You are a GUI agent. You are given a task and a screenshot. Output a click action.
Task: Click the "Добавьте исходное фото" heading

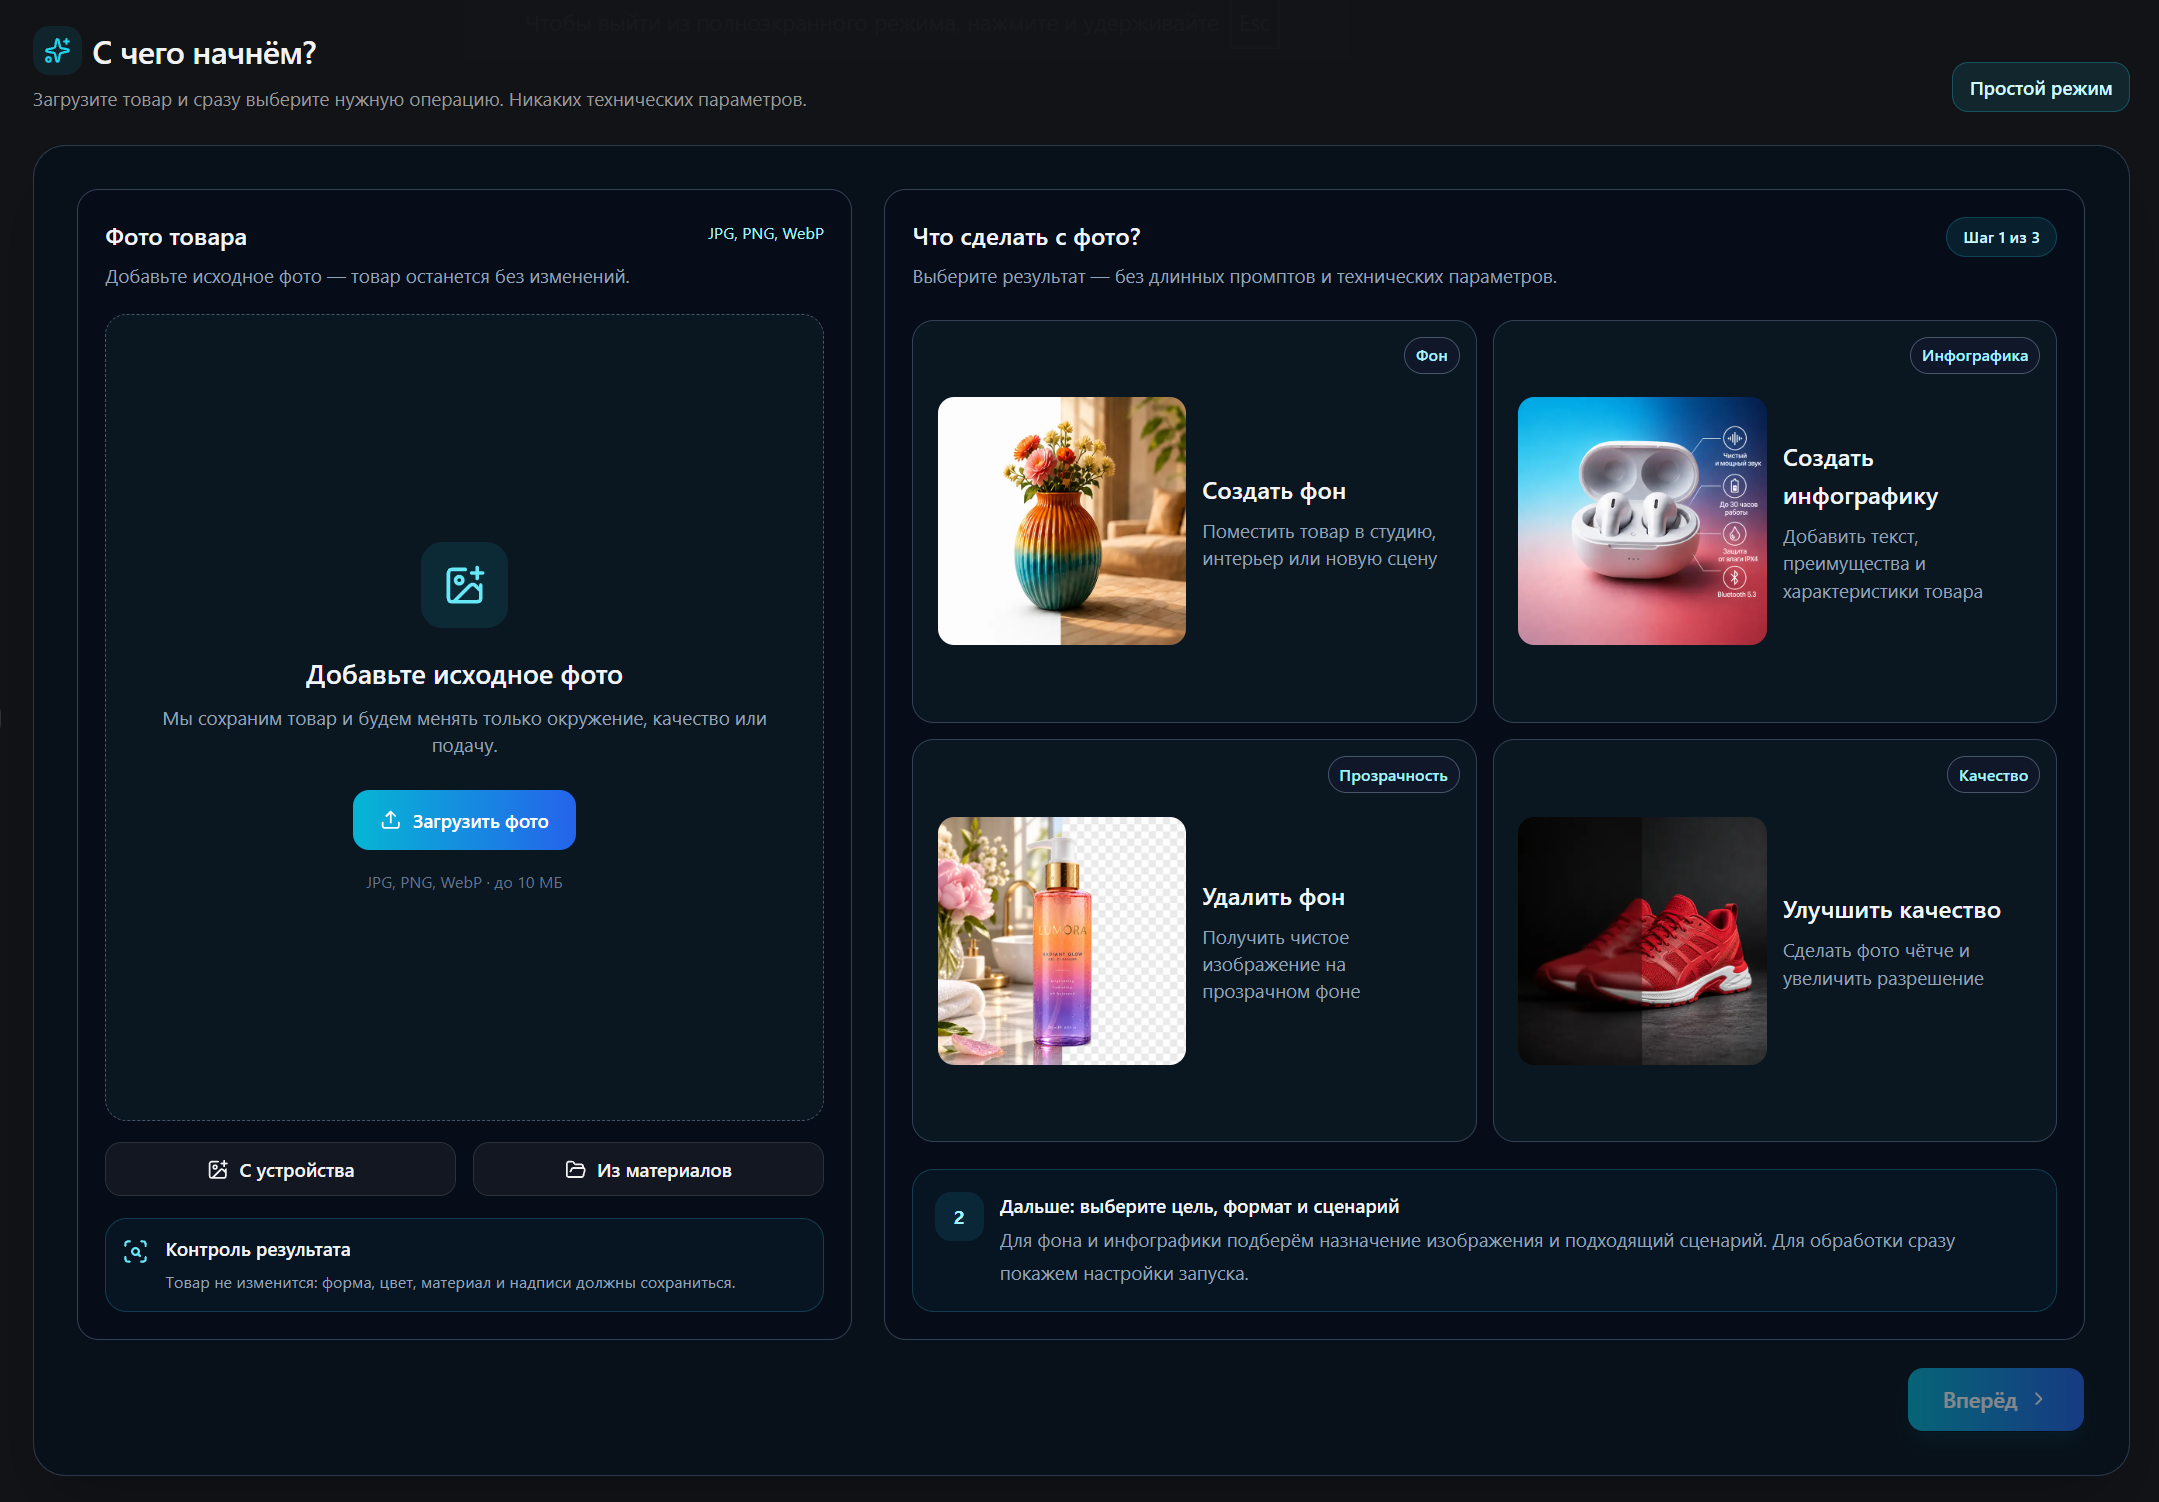[464, 675]
